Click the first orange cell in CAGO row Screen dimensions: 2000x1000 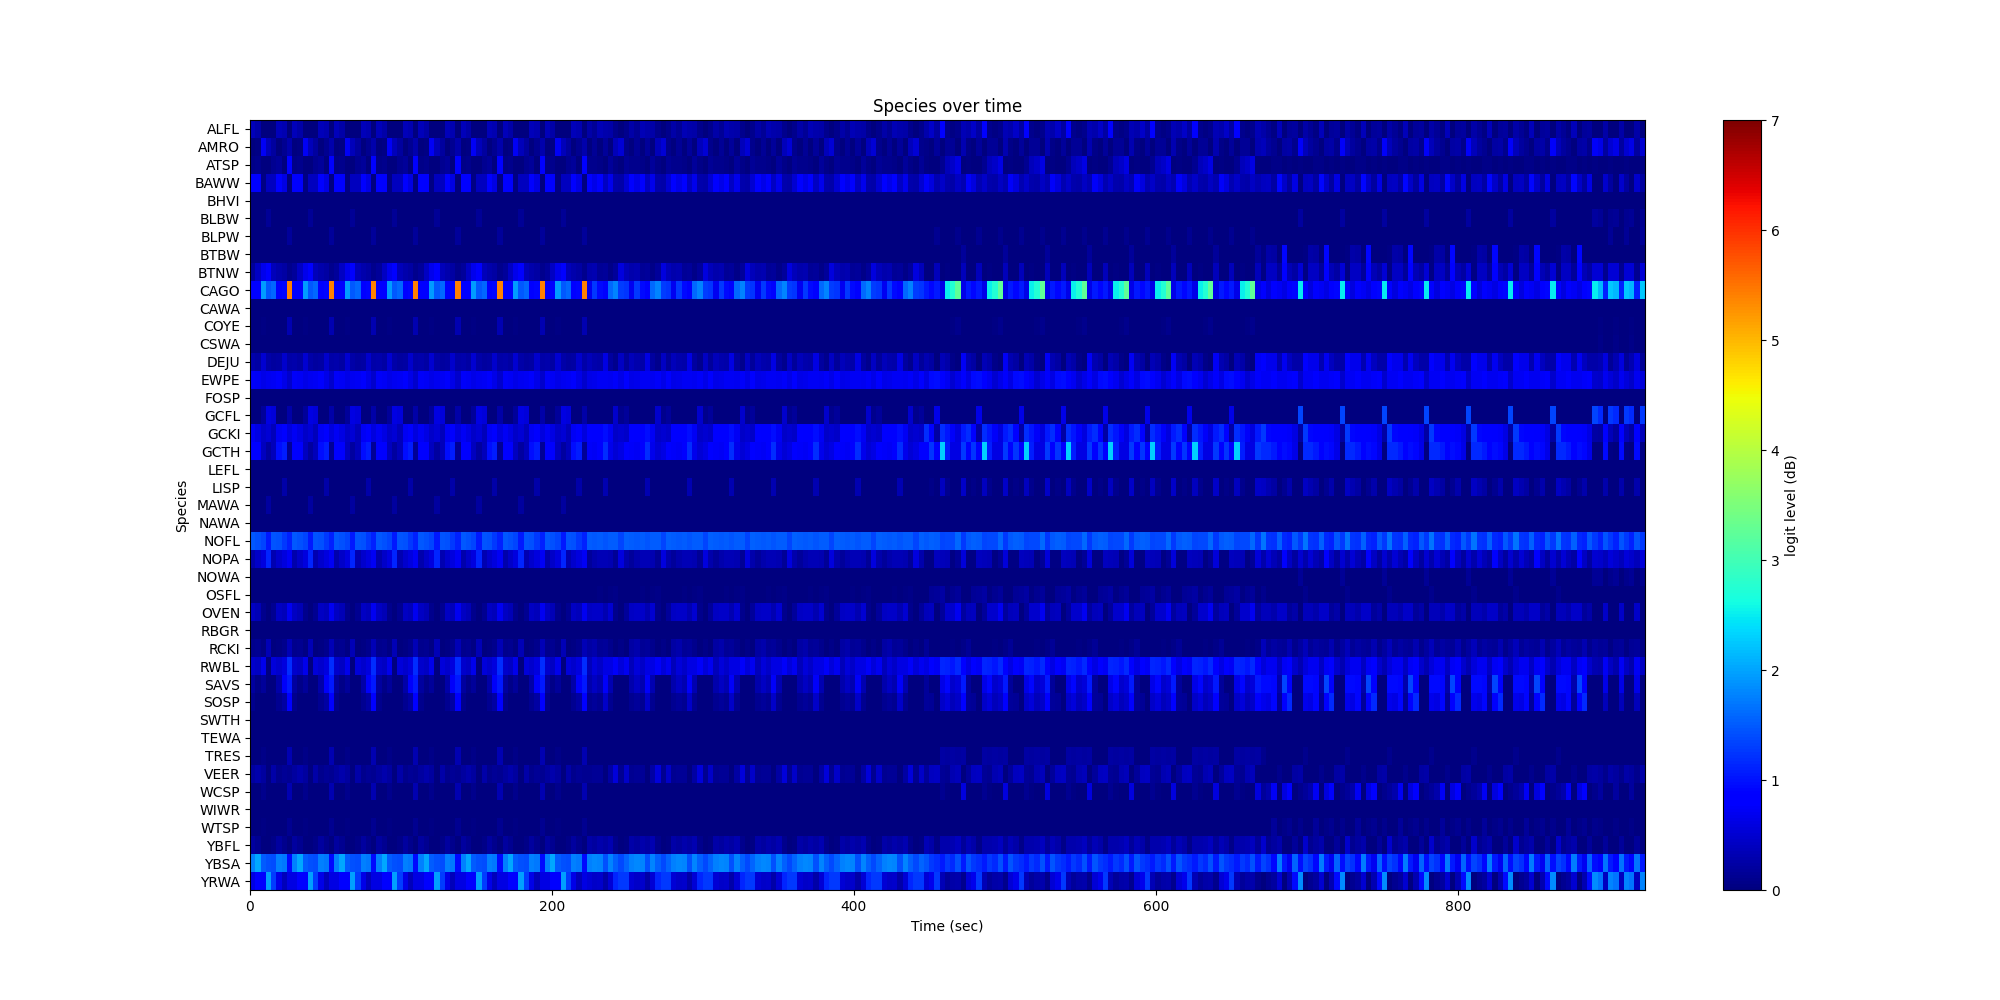(289, 290)
